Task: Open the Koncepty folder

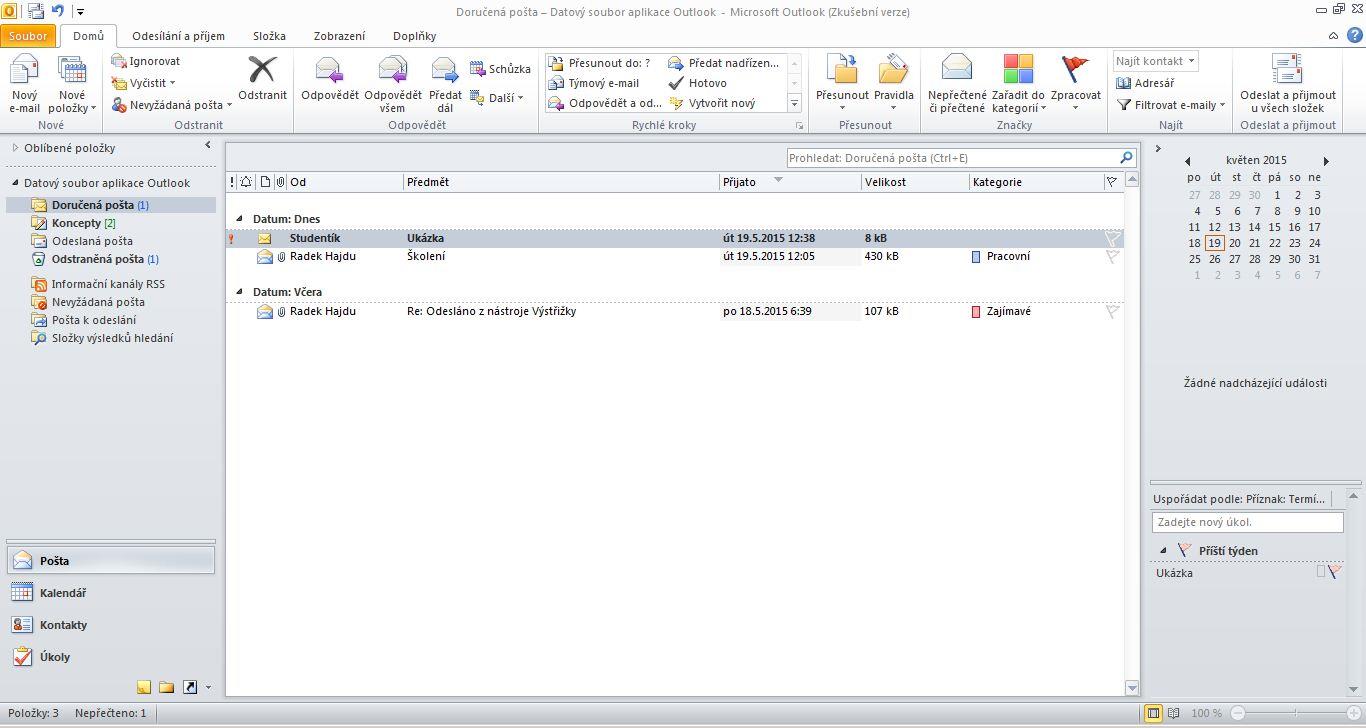Action: pyautogui.click(x=76, y=223)
